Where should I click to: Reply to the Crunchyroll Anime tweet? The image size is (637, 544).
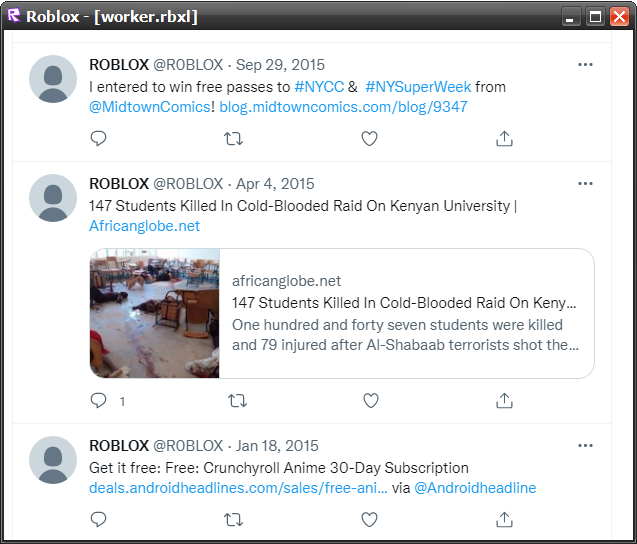(98, 519)
